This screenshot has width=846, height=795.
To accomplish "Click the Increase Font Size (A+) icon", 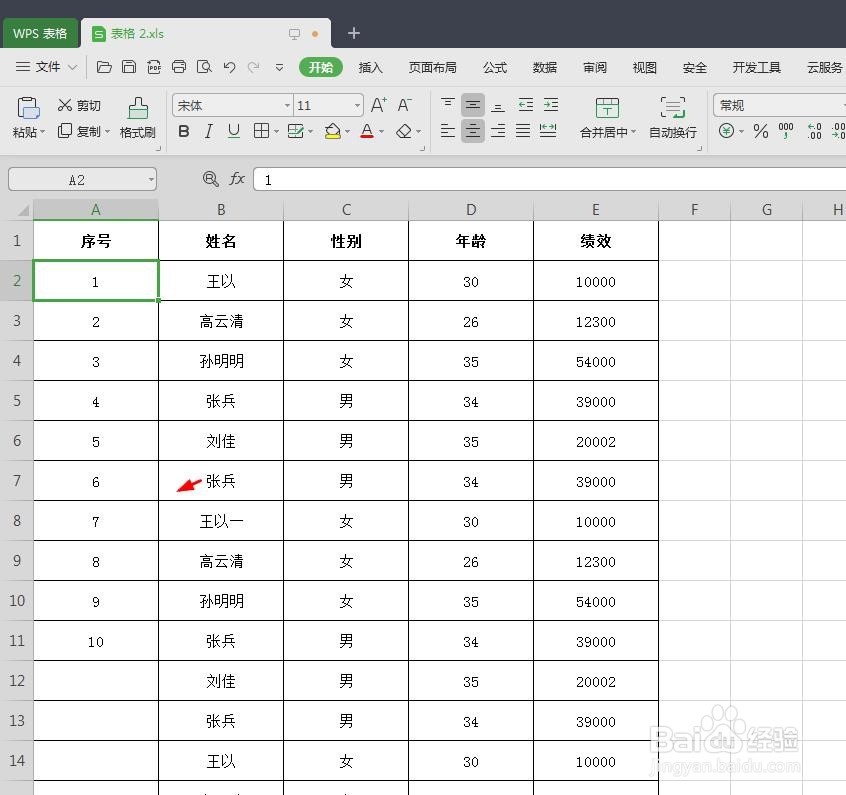I will pos(377,104).
